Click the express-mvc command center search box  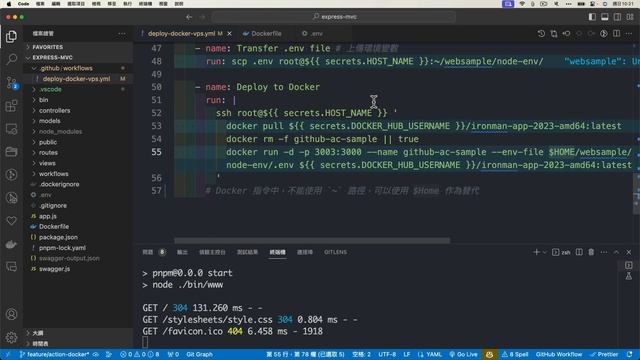(334, 17)
